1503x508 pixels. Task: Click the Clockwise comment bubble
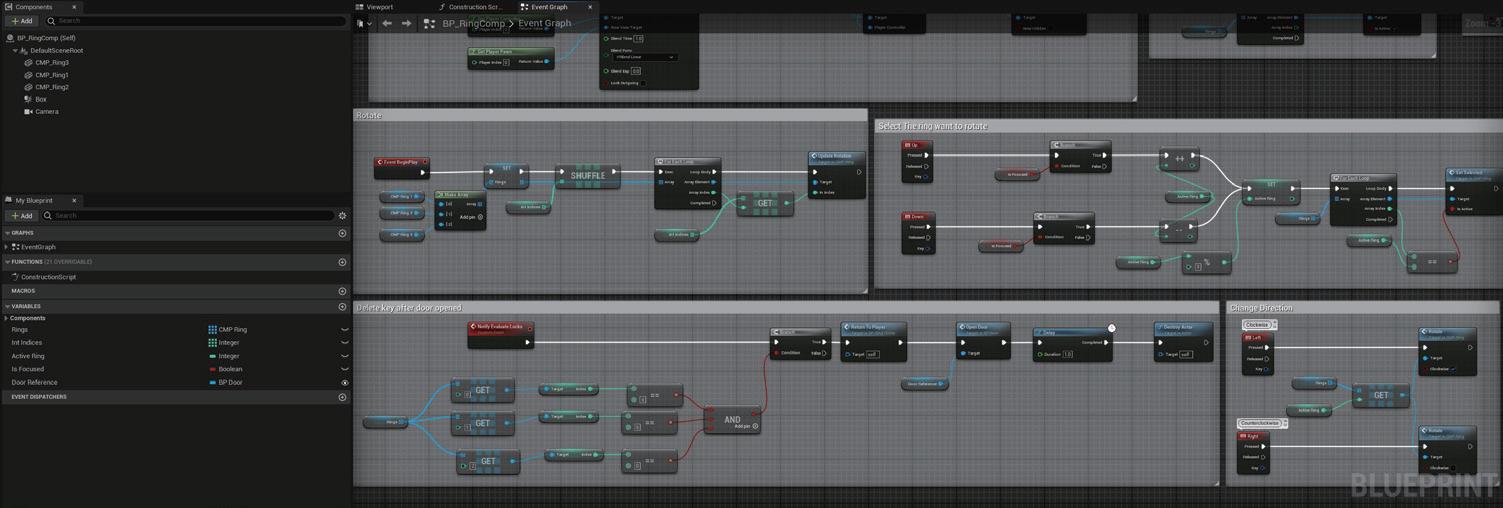[1259, 325]
